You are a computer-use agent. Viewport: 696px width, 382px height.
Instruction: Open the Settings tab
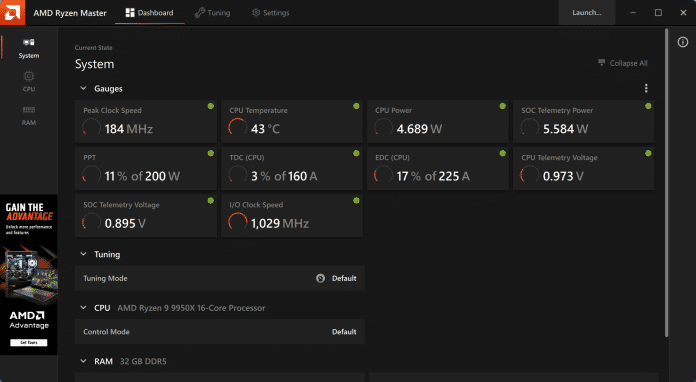pyautogui.click(x=270, y=13)
